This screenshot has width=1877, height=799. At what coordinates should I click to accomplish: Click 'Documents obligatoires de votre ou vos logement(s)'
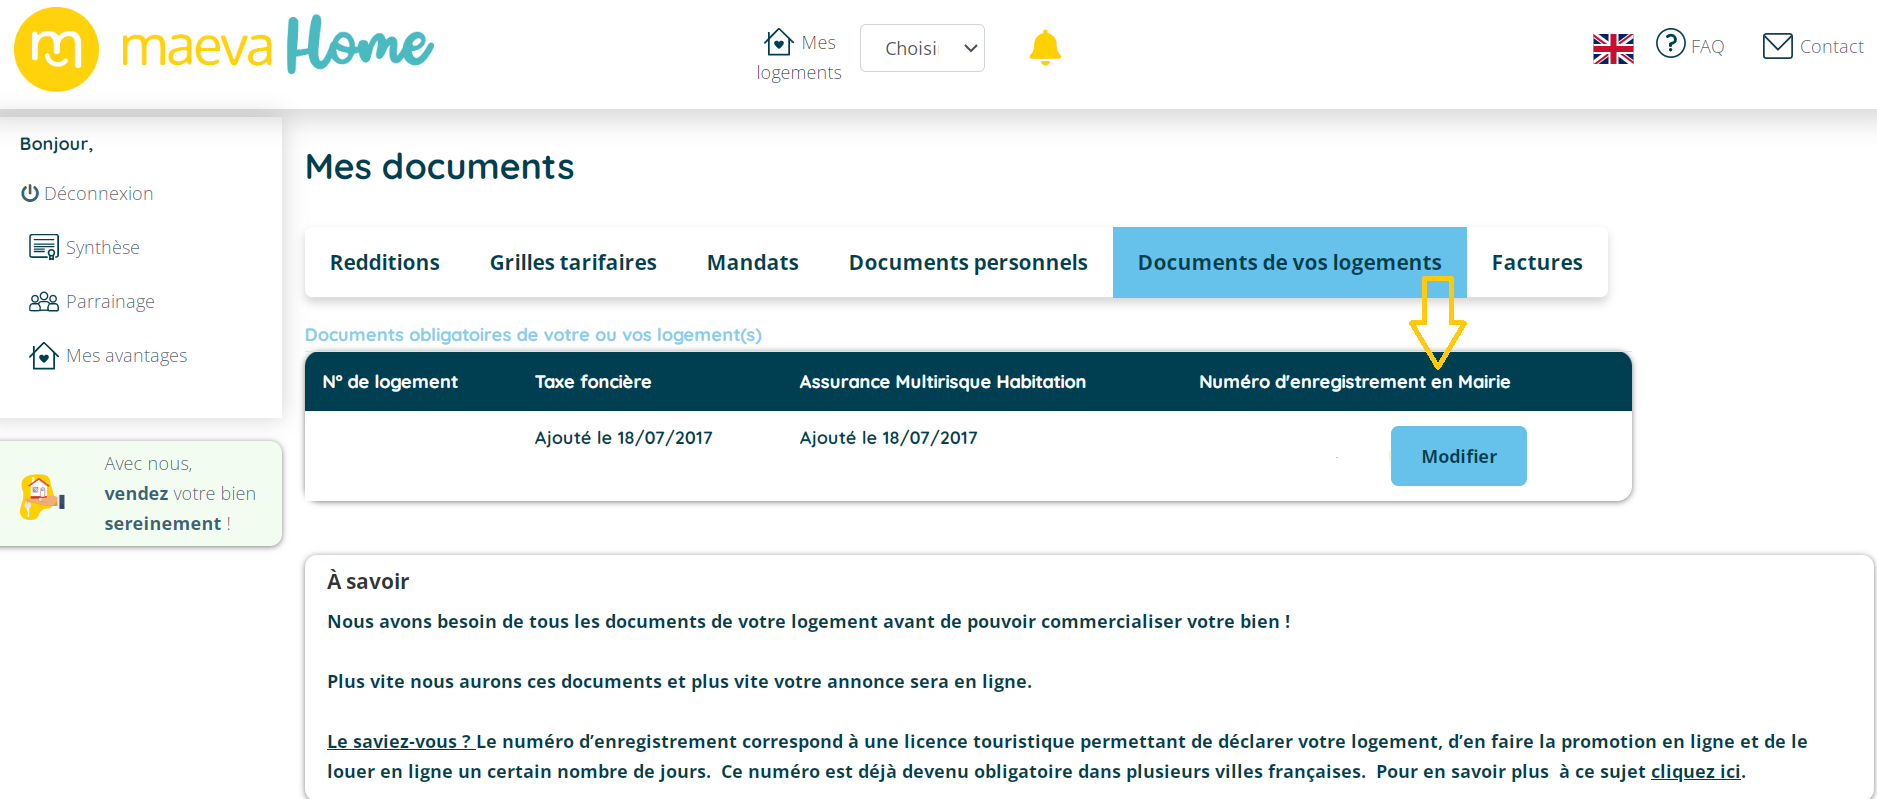533,334
